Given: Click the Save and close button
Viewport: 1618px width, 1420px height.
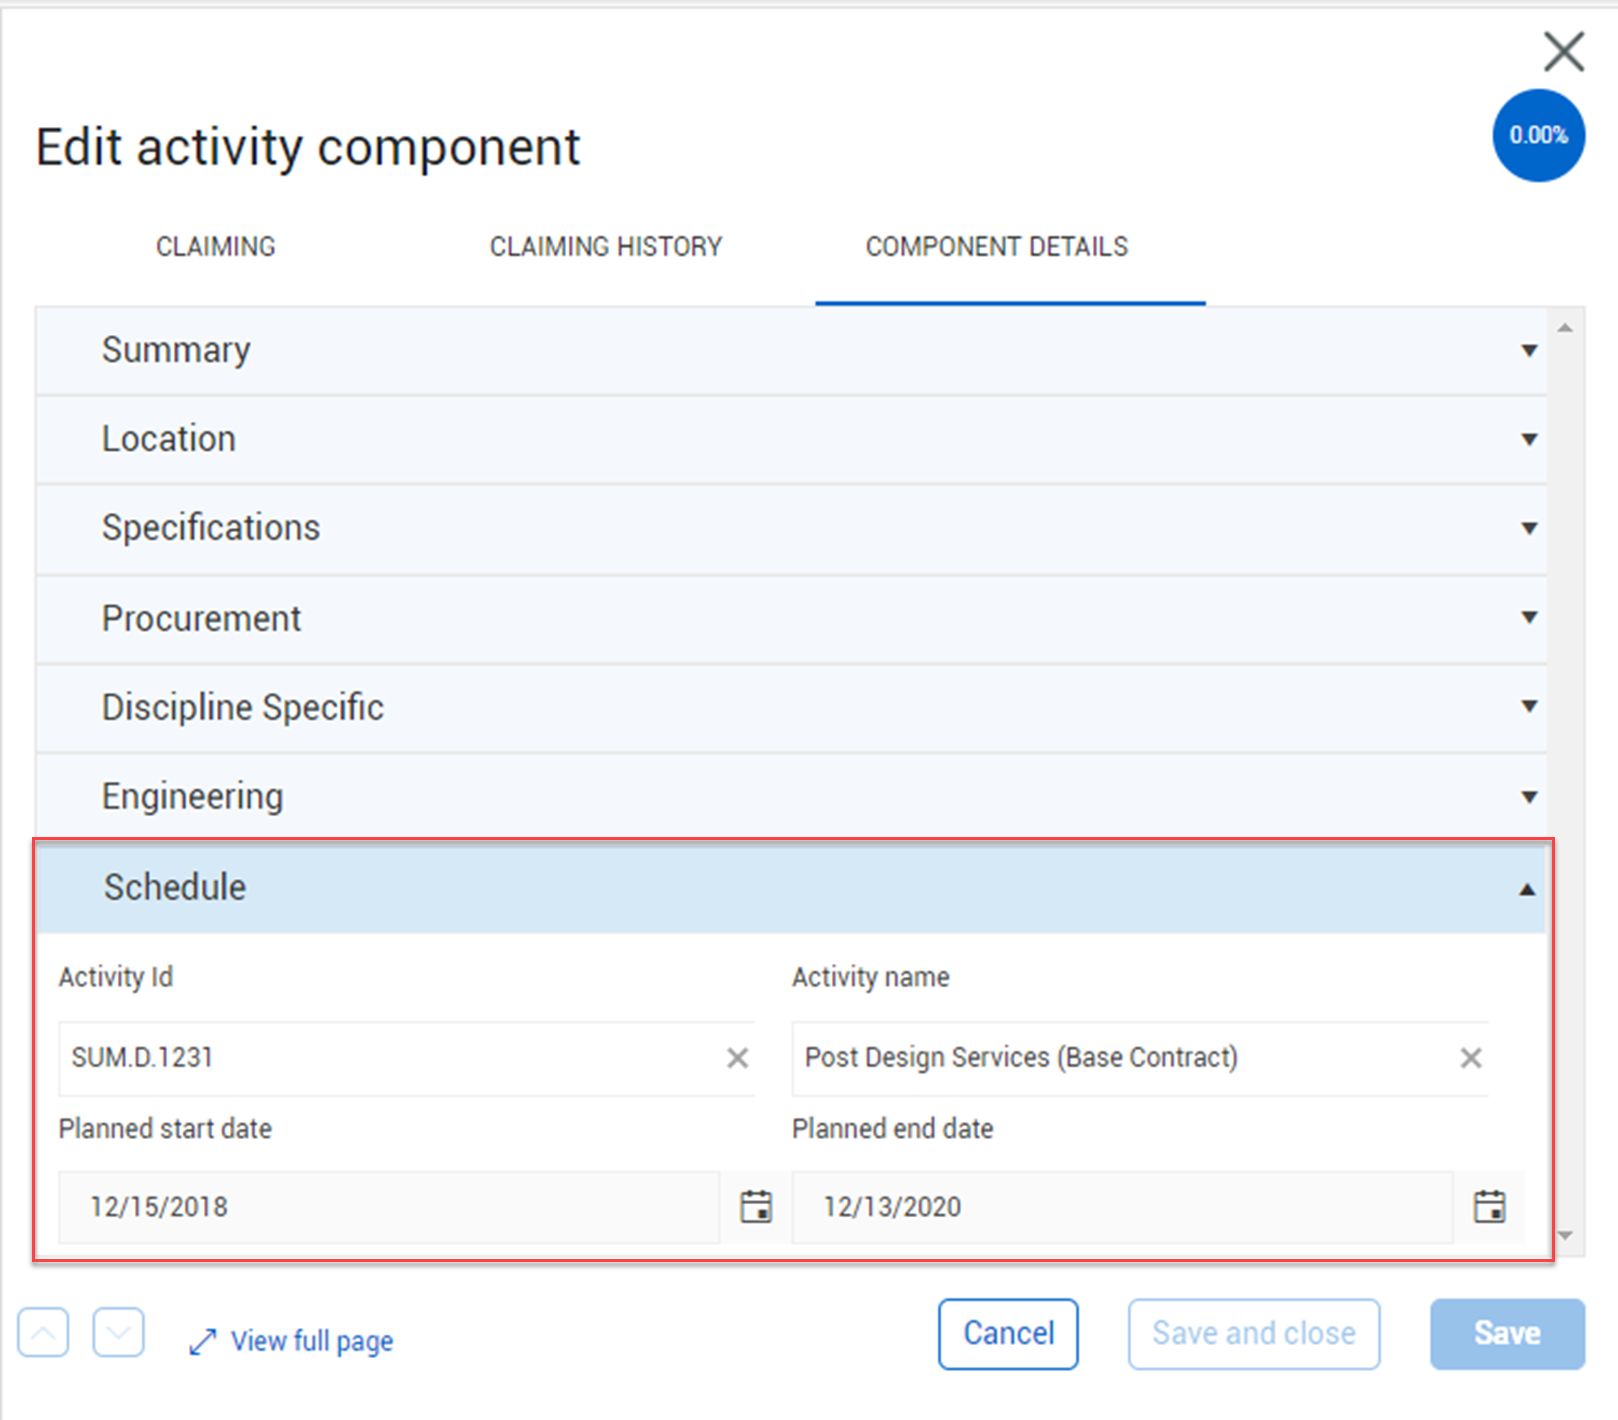Looking at the screenshot, I should point(1253,1333).
